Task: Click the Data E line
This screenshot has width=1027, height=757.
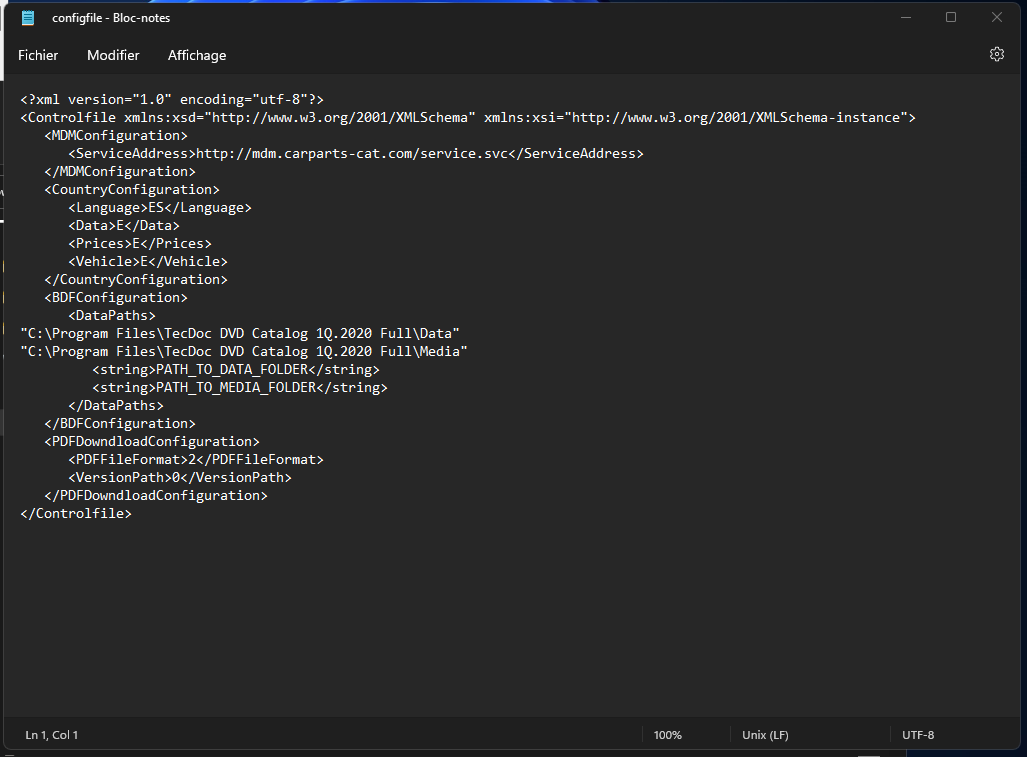Action: tap(124, 226)
